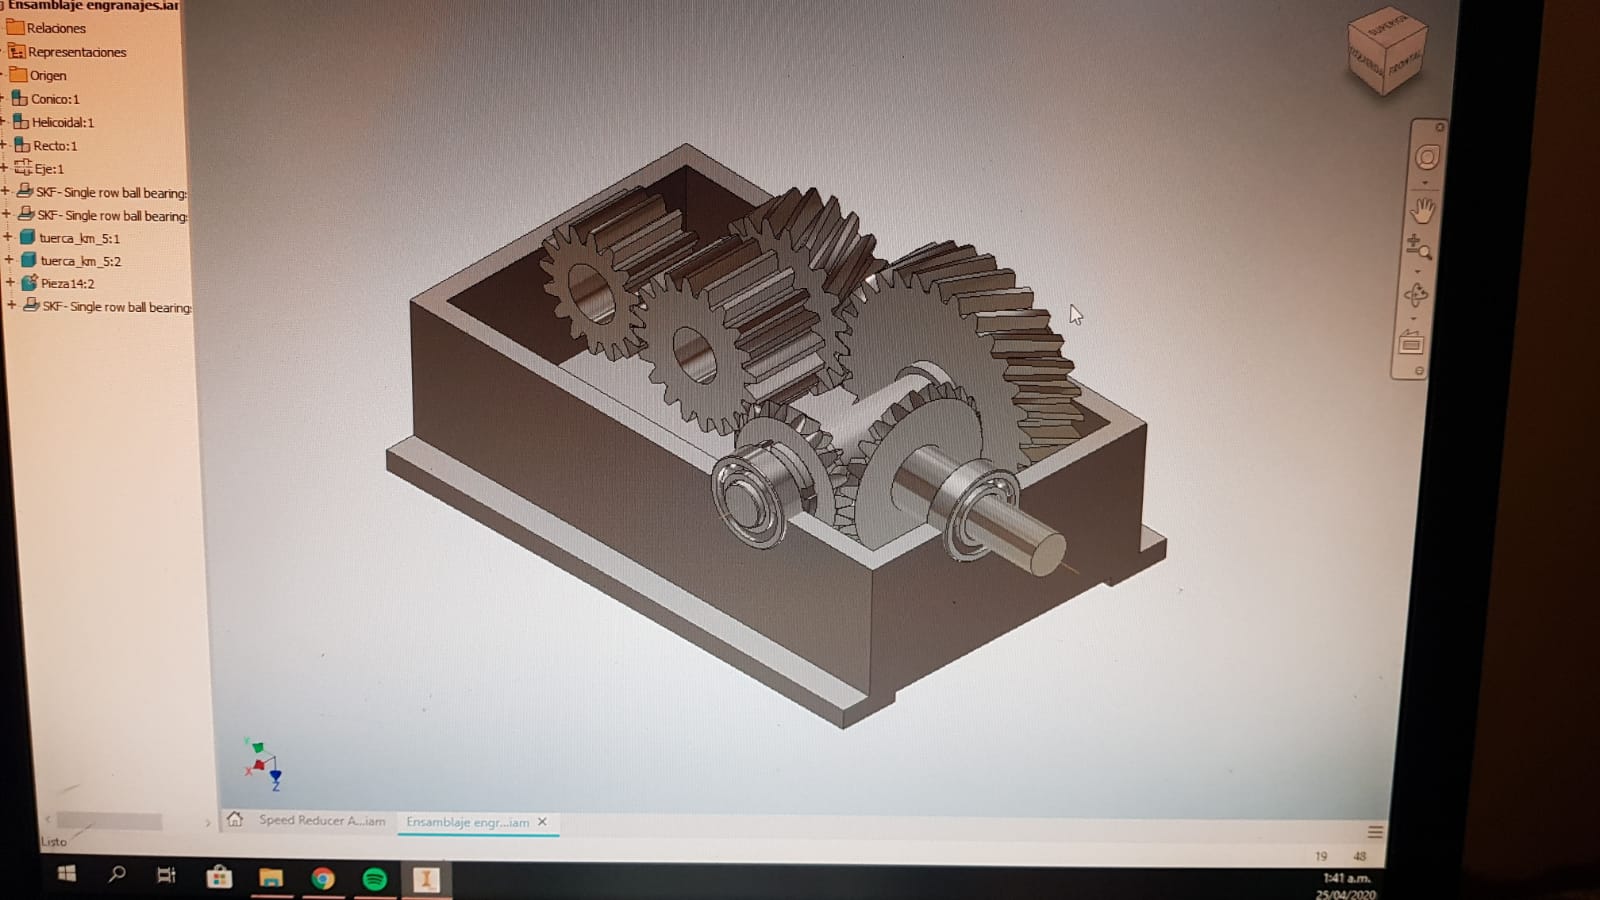Activate the Free Orbit tool
1600x900 pixels.
(1415, 294)
